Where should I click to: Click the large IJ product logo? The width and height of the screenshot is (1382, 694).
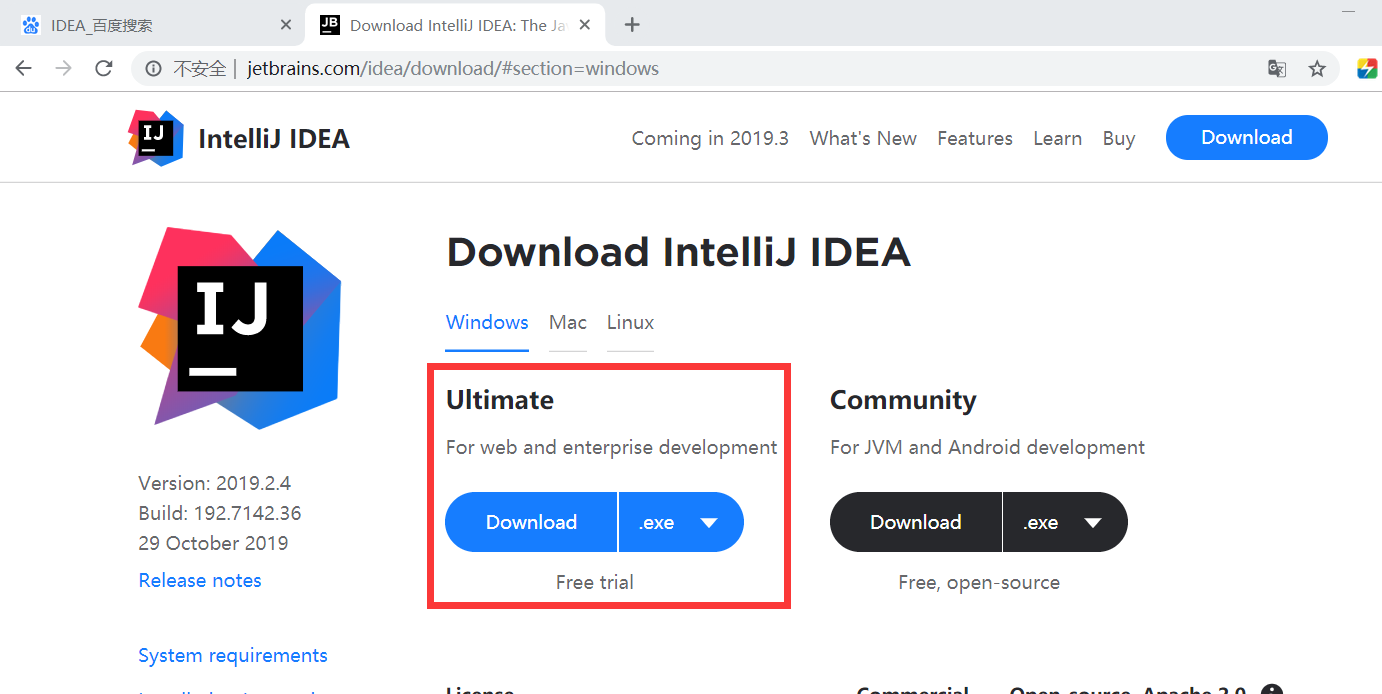(x=240, y=328)
